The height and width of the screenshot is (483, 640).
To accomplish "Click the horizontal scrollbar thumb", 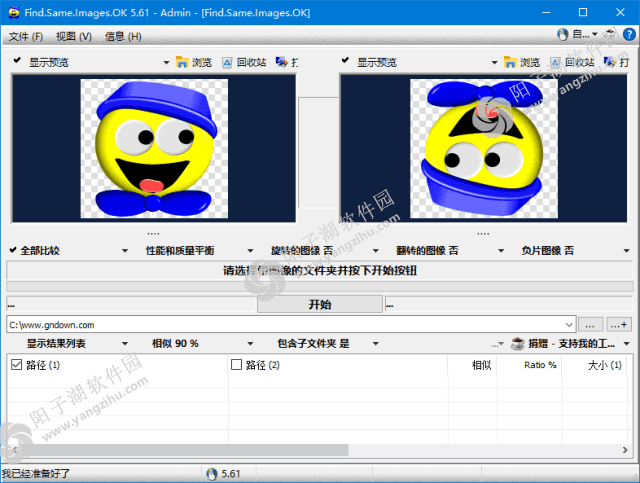I will pyautogui.click(x=184, y=450).
